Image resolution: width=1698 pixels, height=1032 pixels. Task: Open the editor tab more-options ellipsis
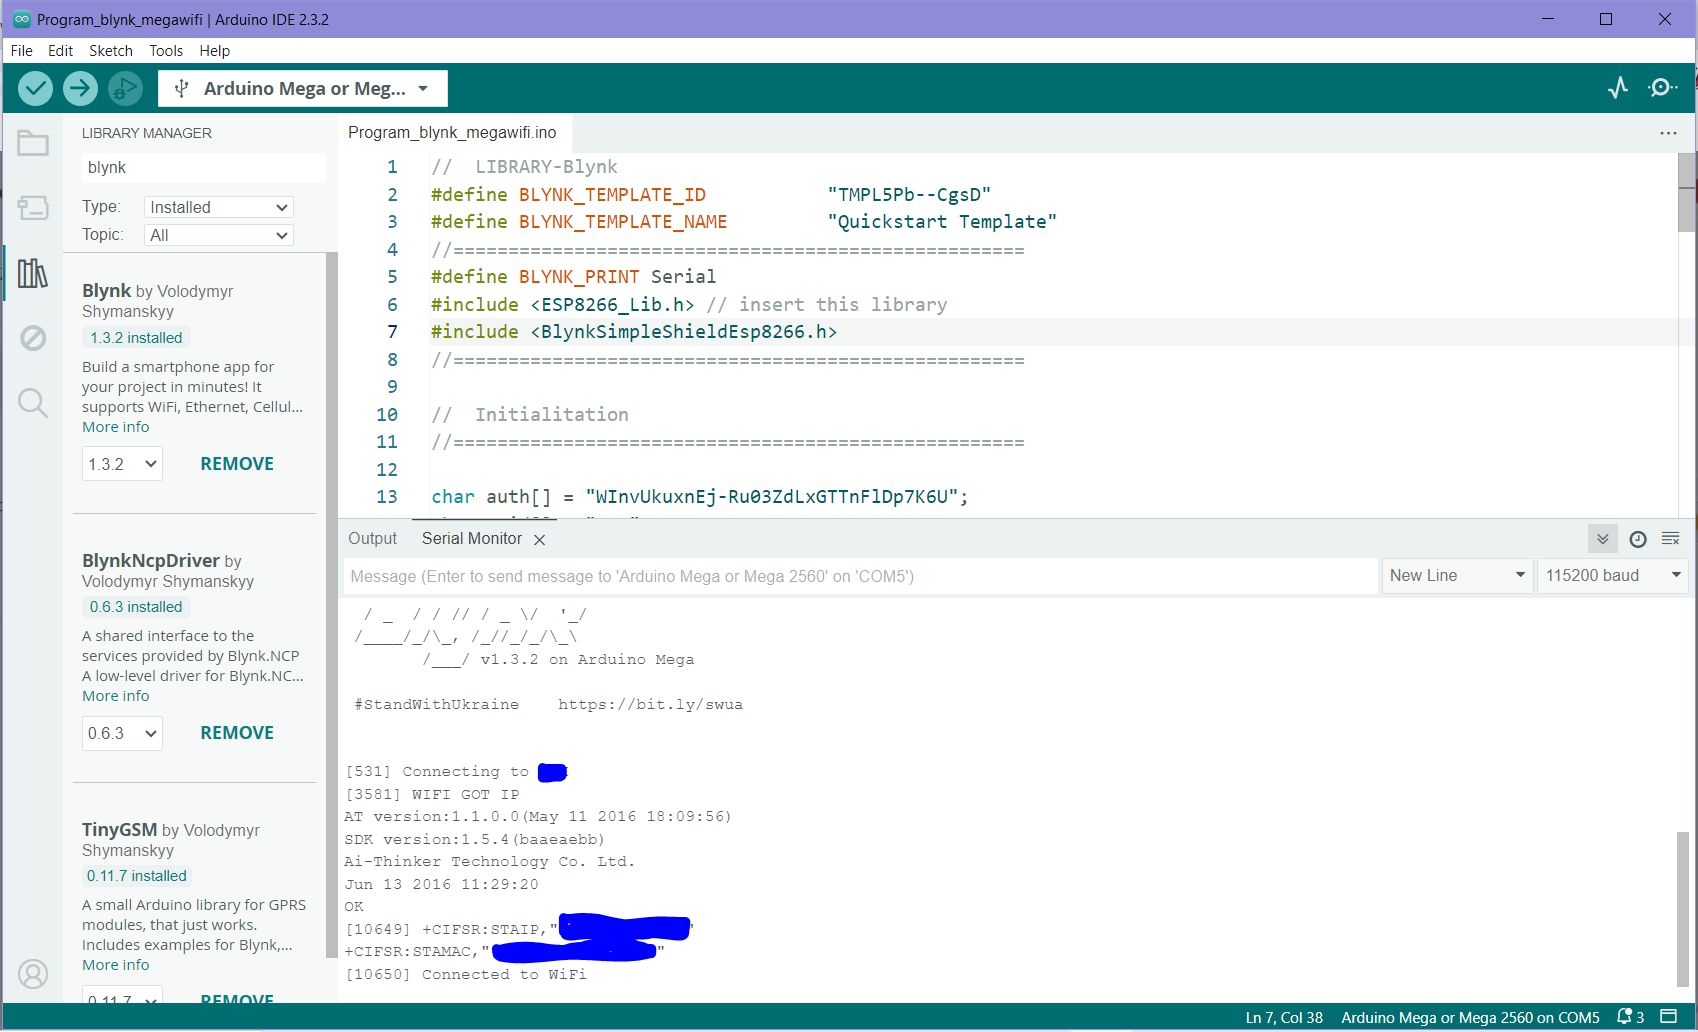point(1668,133)
